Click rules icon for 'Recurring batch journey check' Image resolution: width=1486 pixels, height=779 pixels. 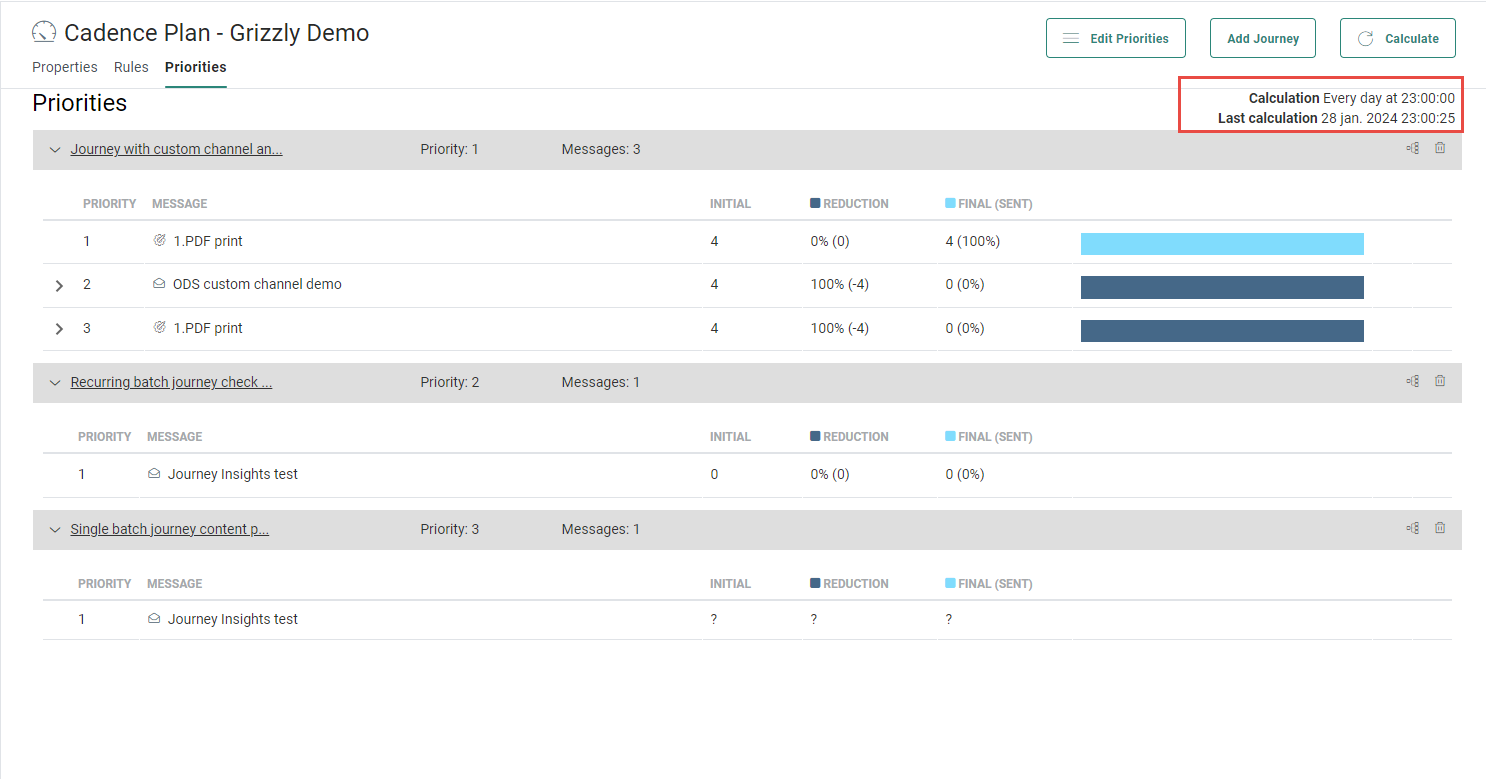pyautogui.click(x=1412, y=381)
